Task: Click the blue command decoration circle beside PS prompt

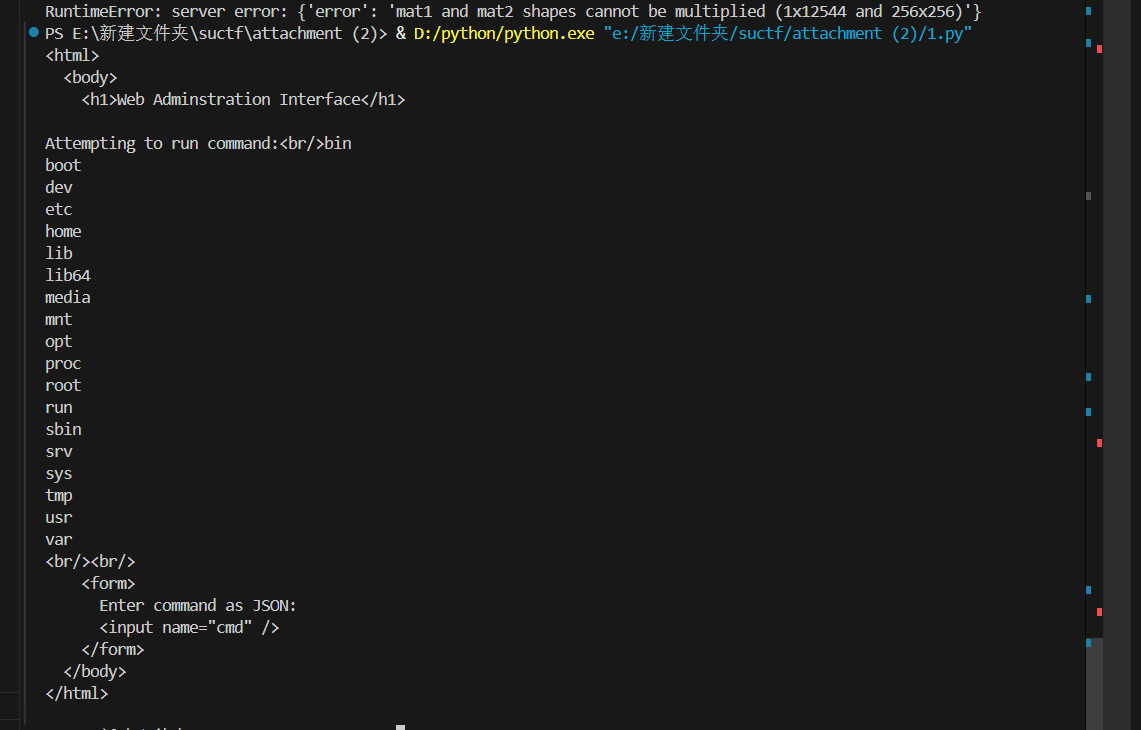Action: coord(33,32)
